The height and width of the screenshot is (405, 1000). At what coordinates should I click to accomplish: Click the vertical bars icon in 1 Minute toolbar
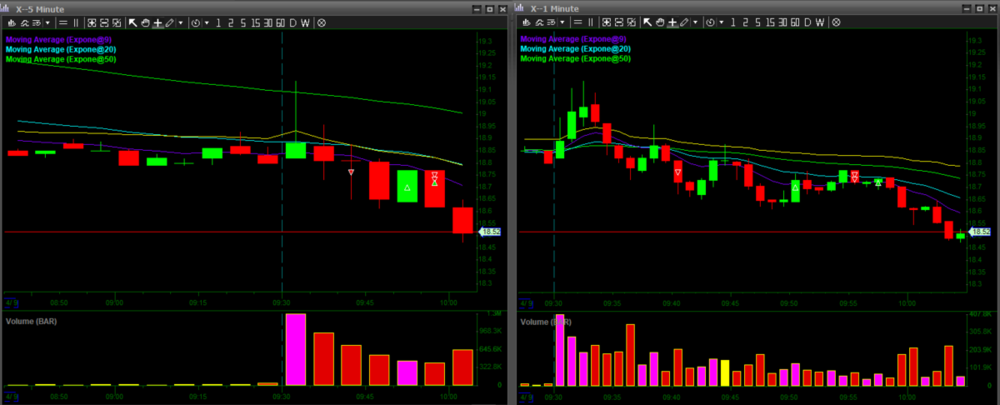click(591, 22)
